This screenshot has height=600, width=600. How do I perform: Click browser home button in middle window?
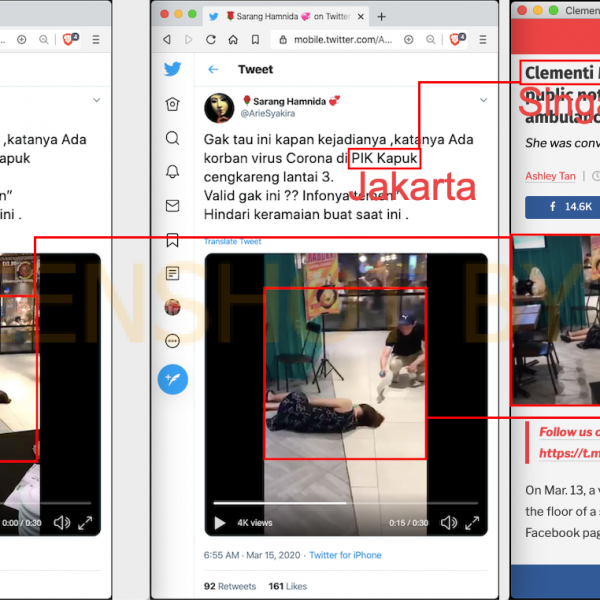(233, 39)
